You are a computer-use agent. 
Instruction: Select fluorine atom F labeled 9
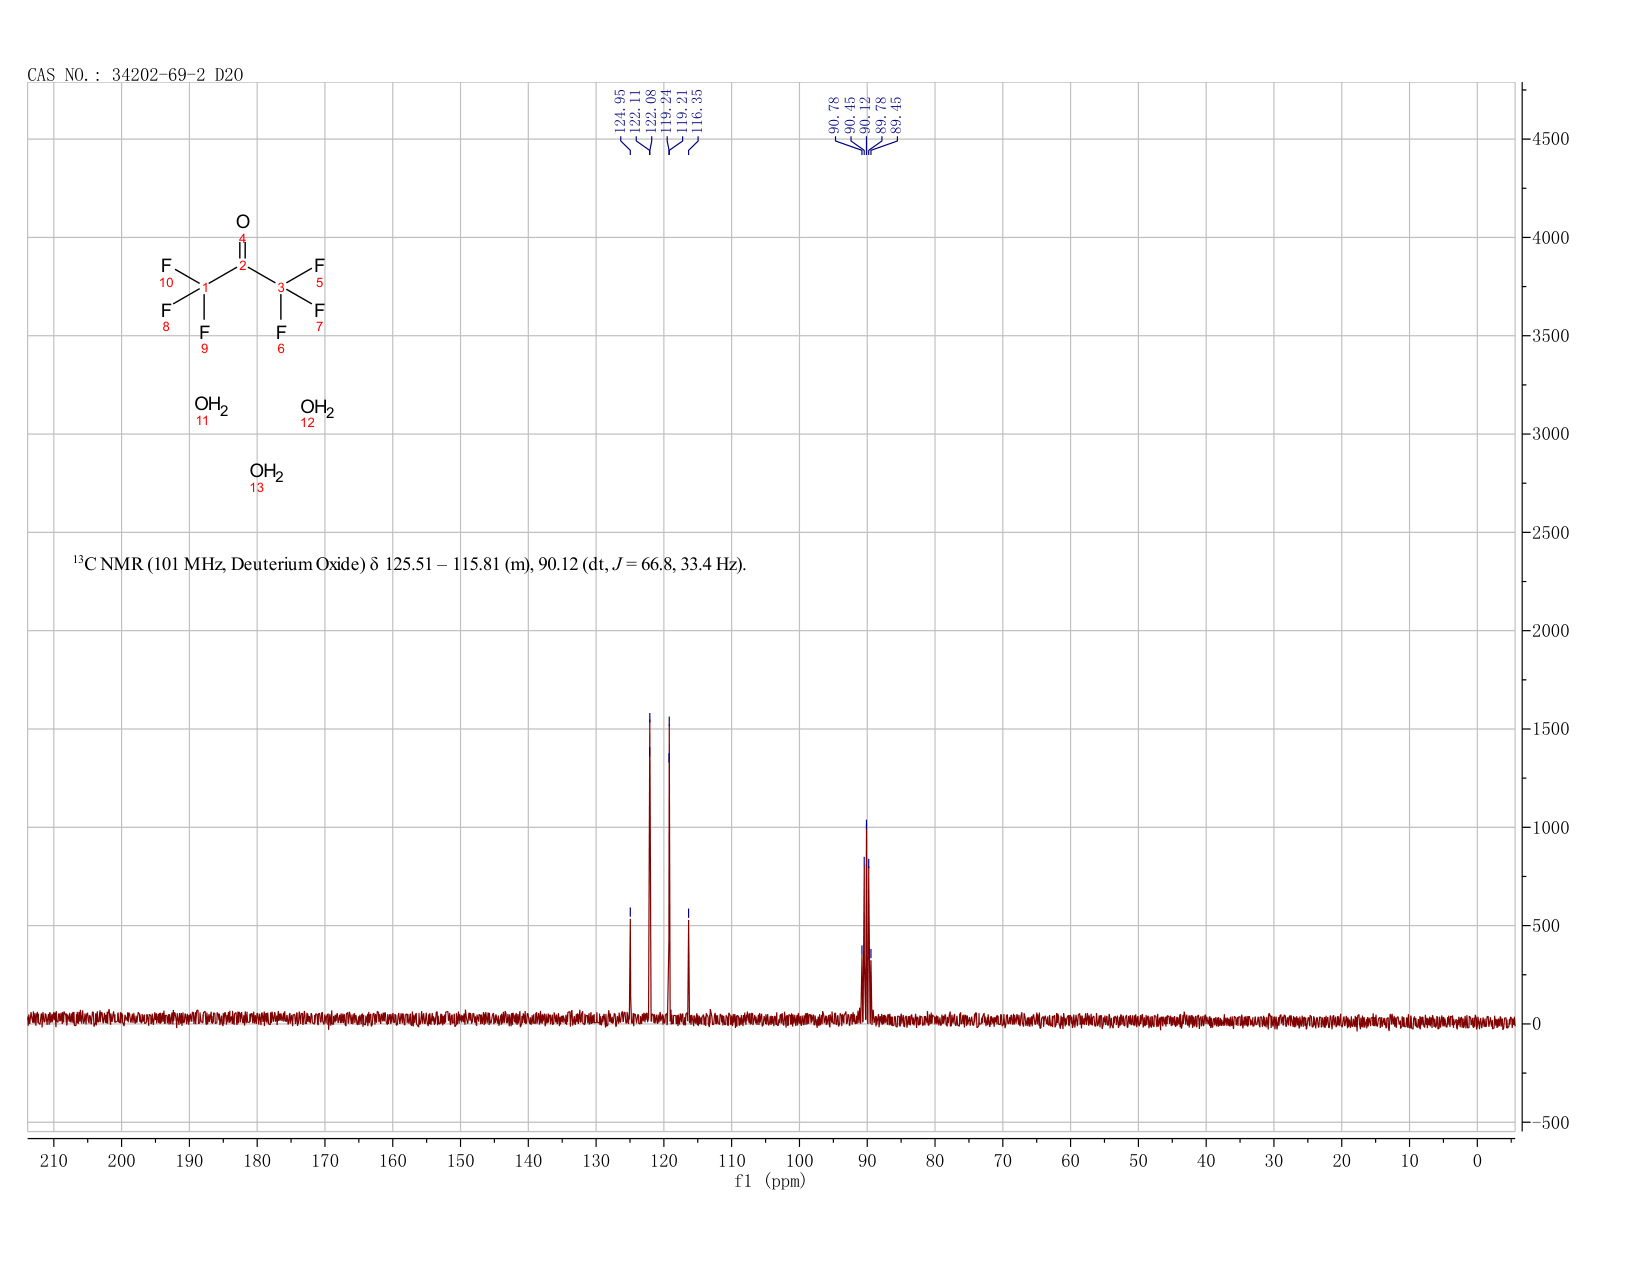pyautogui.click(x=204, y=332)
